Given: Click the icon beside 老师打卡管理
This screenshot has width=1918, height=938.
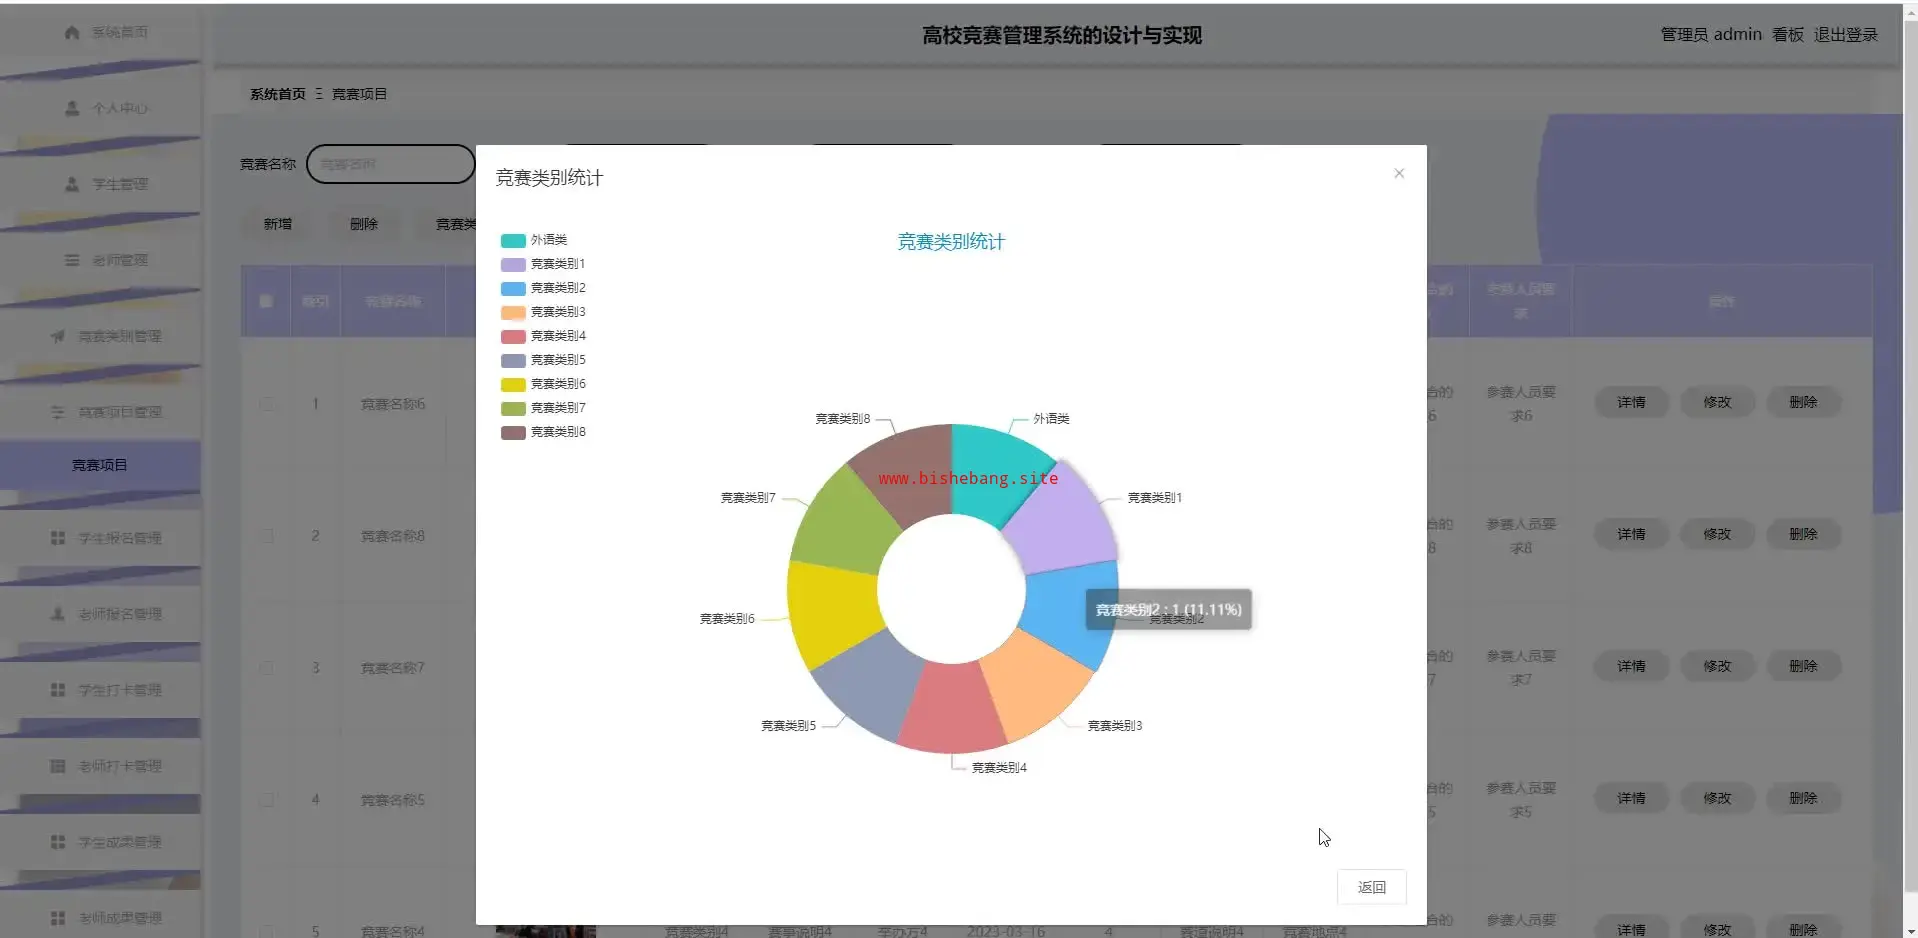Looking at the screenshot, I should [x=58, y=766].
